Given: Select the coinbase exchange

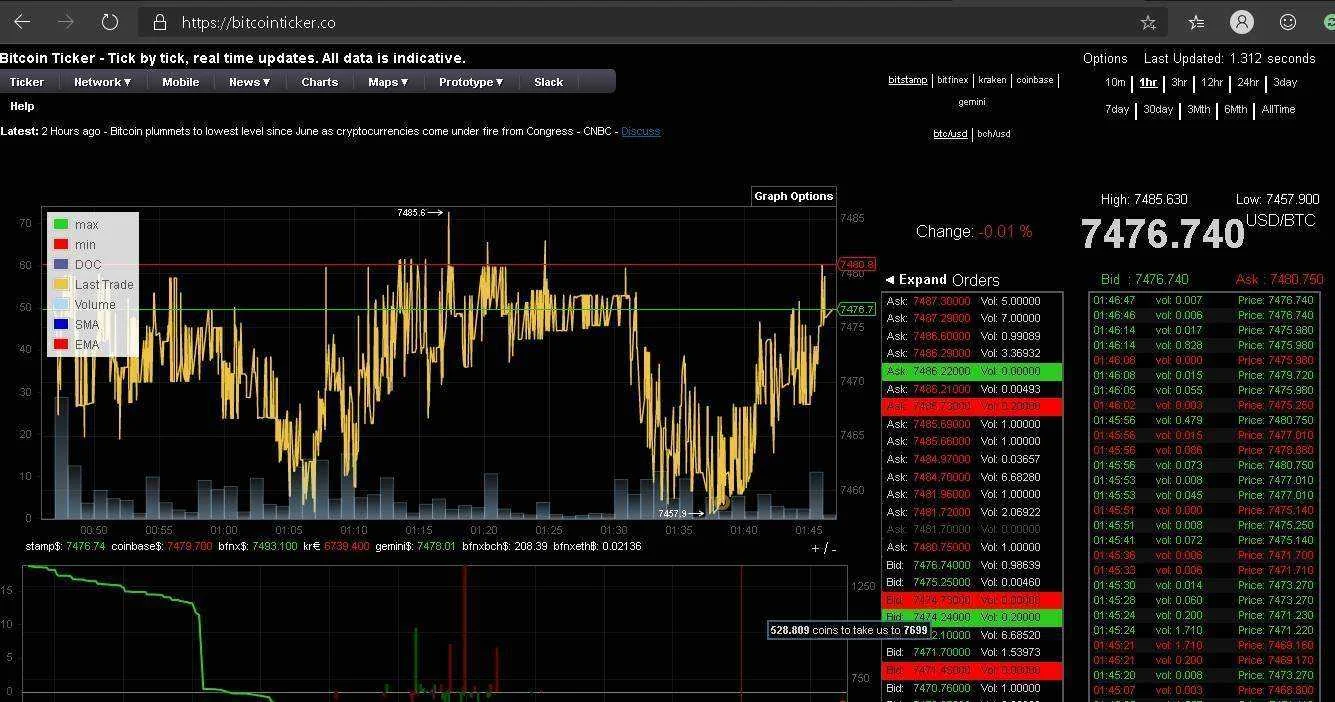Looking at the screenshot, I should 1035,80.
